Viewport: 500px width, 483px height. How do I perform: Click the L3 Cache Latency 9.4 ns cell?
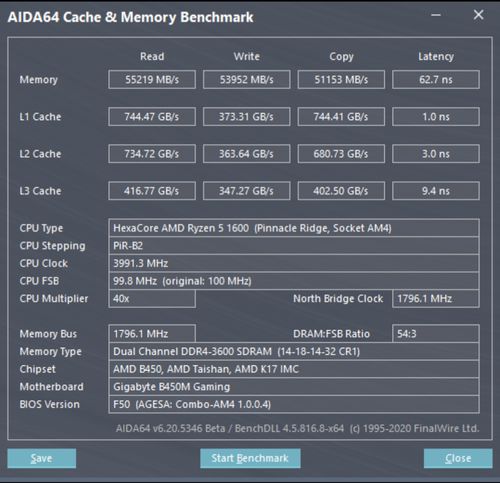(436, 191)
